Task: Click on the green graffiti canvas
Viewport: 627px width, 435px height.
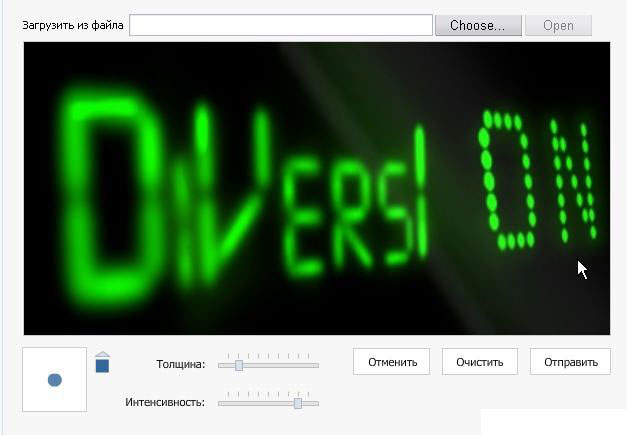Action: point(317,188)
